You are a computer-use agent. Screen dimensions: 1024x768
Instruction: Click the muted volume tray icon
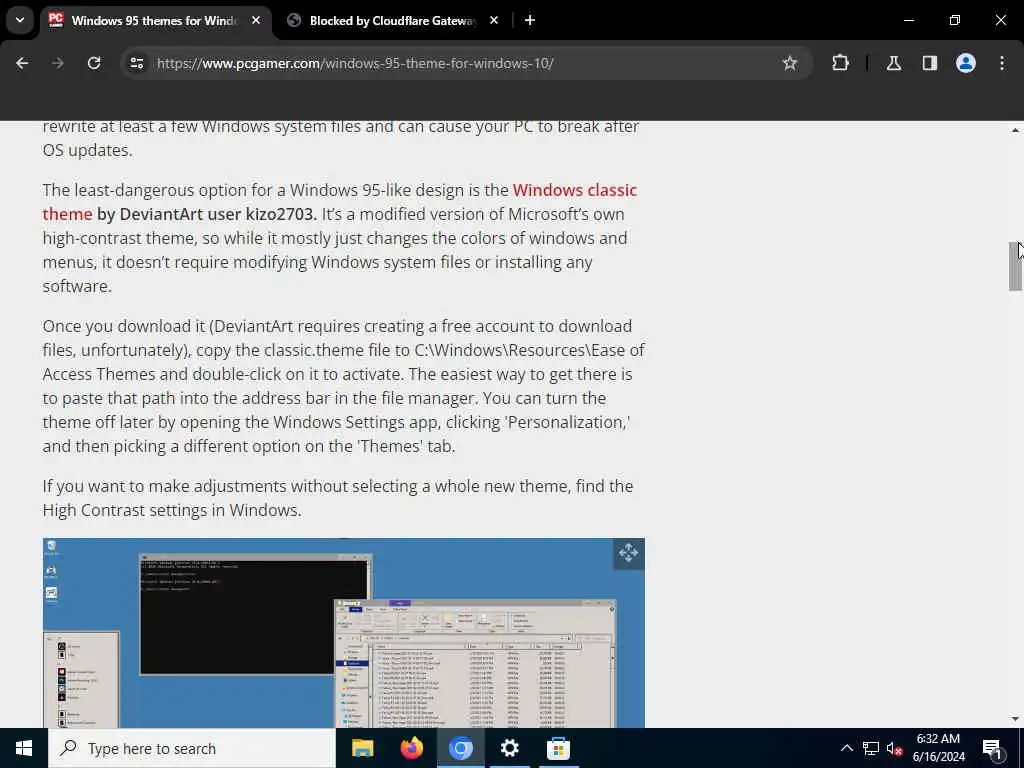click(x=894, y=748)
